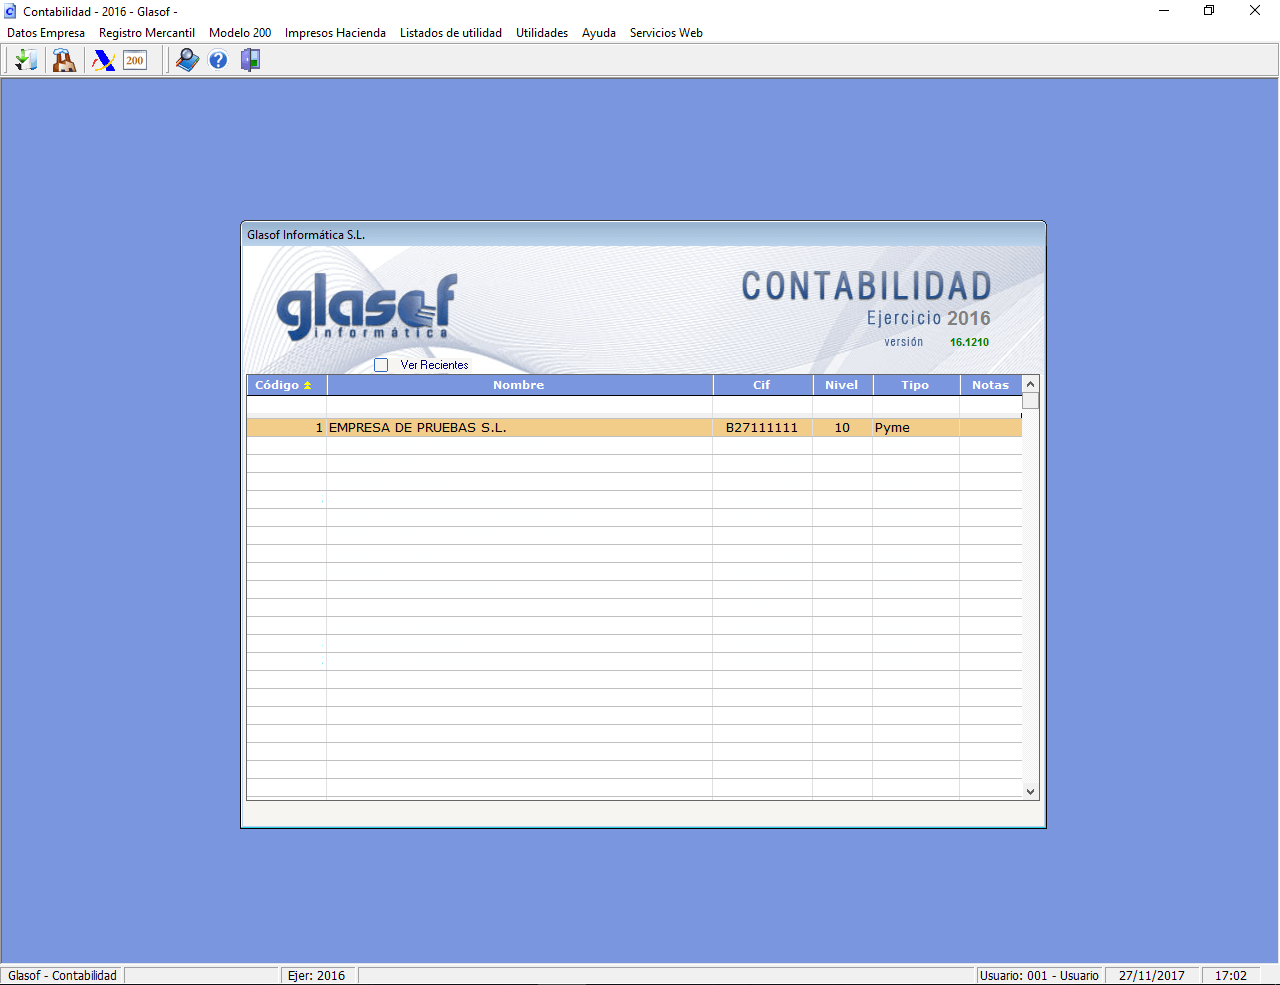Image resolution: width=1280 pixels, height=985 pixels.
Task: Open the Servicios Web menu
Action: pos(666,33)
